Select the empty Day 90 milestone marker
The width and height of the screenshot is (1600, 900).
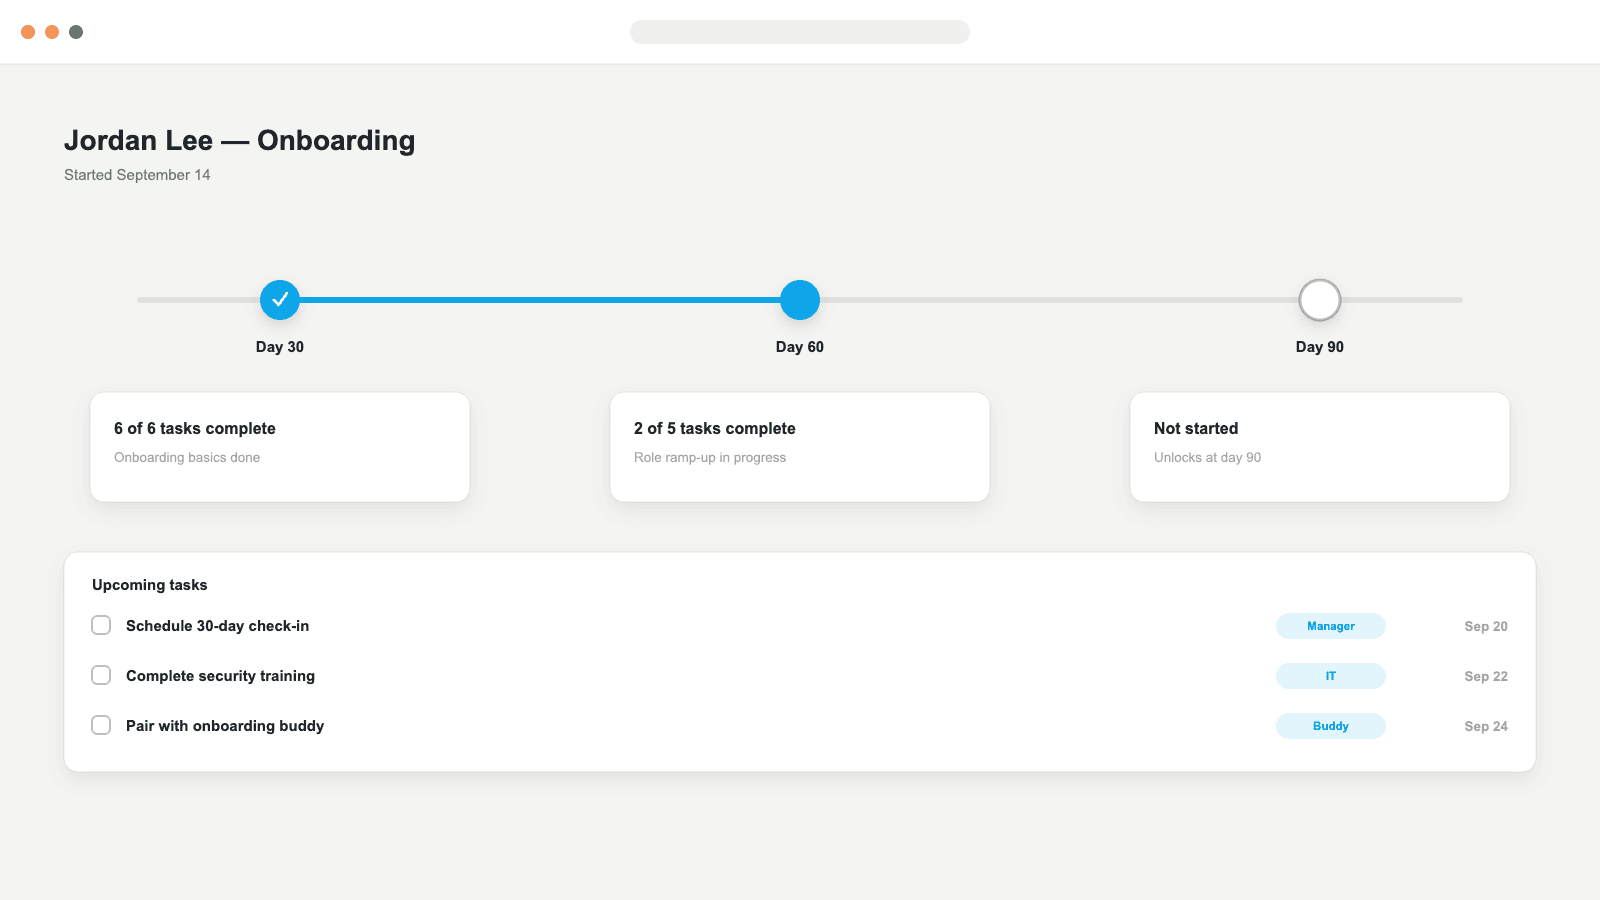1320,300
